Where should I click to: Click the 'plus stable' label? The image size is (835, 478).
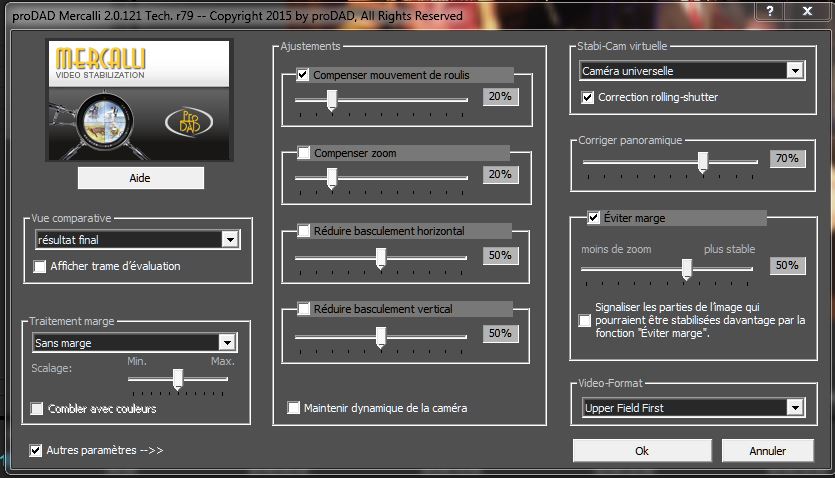(x=729, y=249)
